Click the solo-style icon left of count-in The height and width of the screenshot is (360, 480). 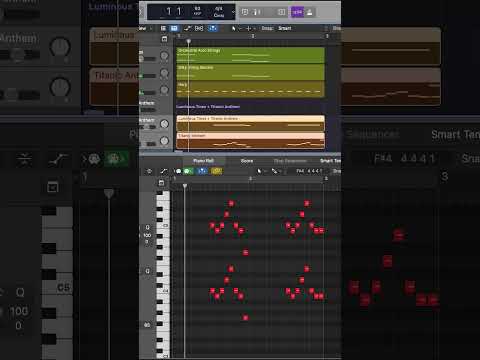click(282, 12)
